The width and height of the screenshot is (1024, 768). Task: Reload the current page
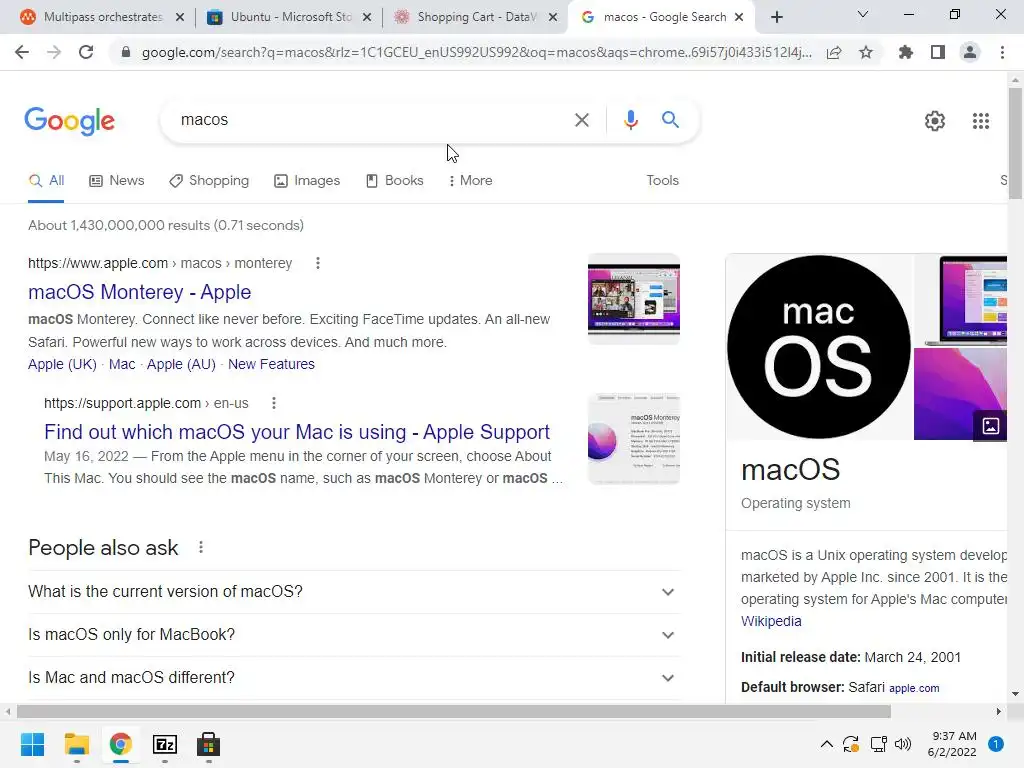click(86, 52)
